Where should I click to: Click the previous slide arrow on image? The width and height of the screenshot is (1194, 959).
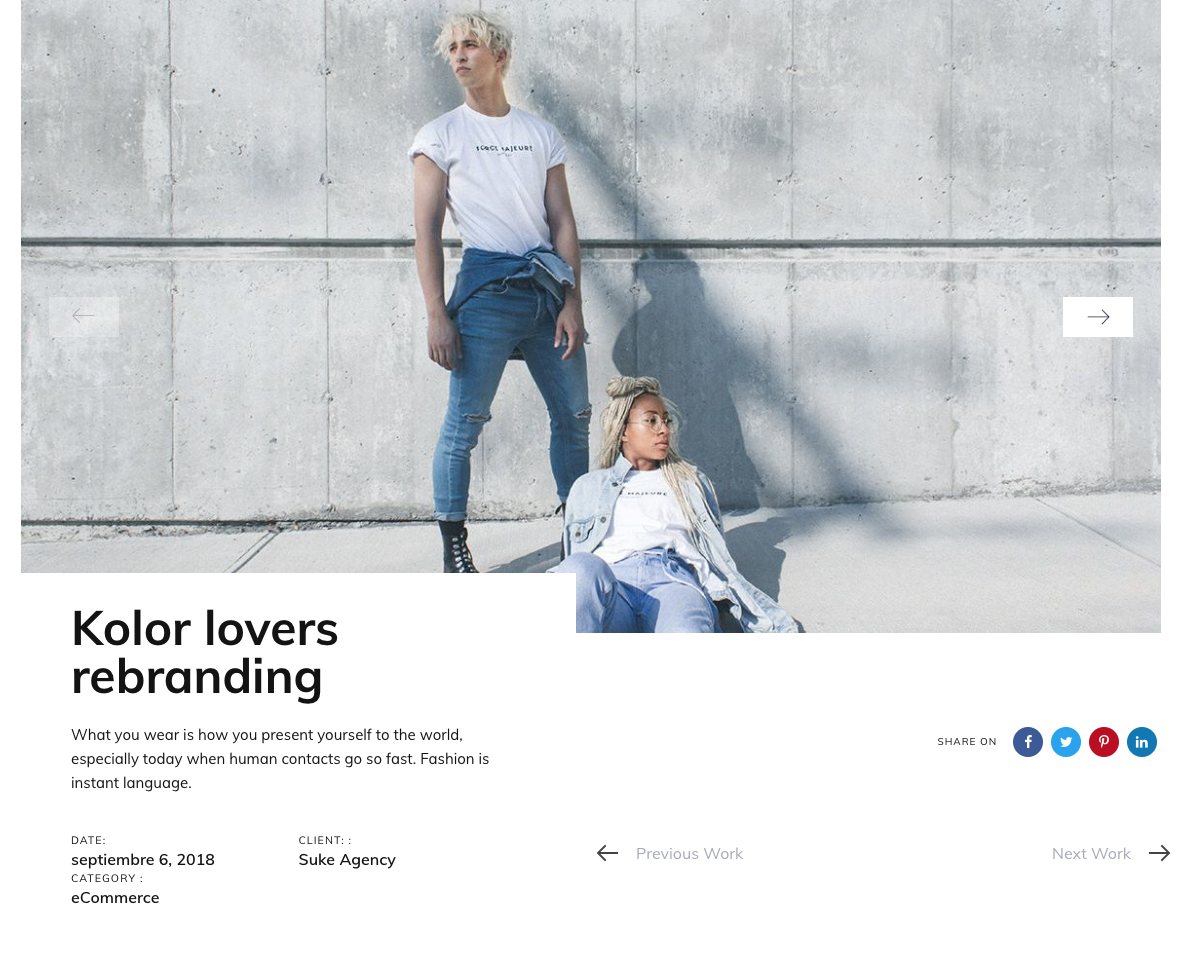84,317
